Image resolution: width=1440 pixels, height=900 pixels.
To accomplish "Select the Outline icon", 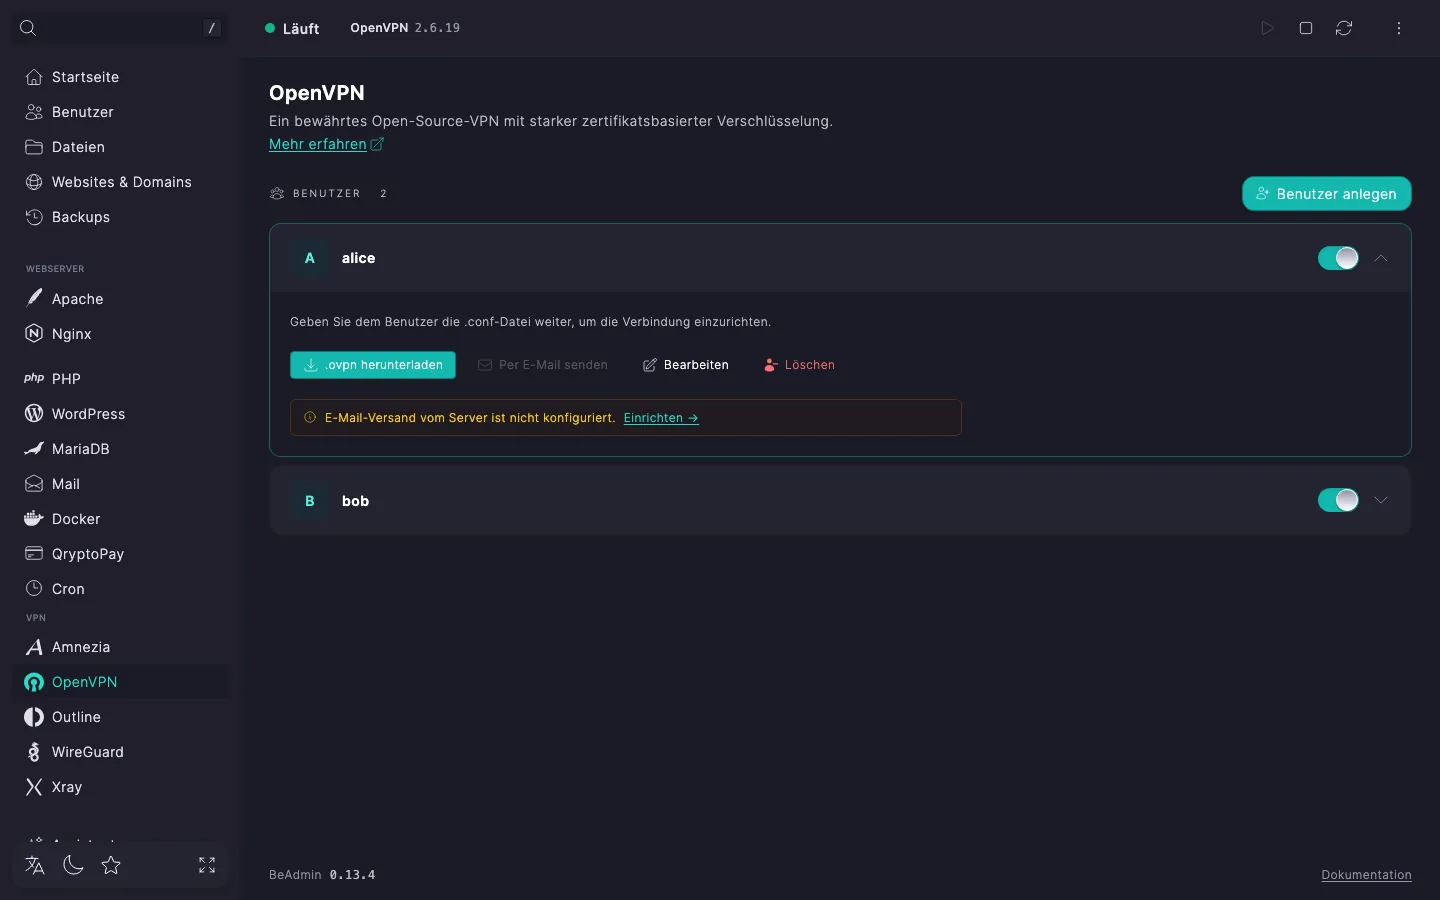I will tap(34, 717).
